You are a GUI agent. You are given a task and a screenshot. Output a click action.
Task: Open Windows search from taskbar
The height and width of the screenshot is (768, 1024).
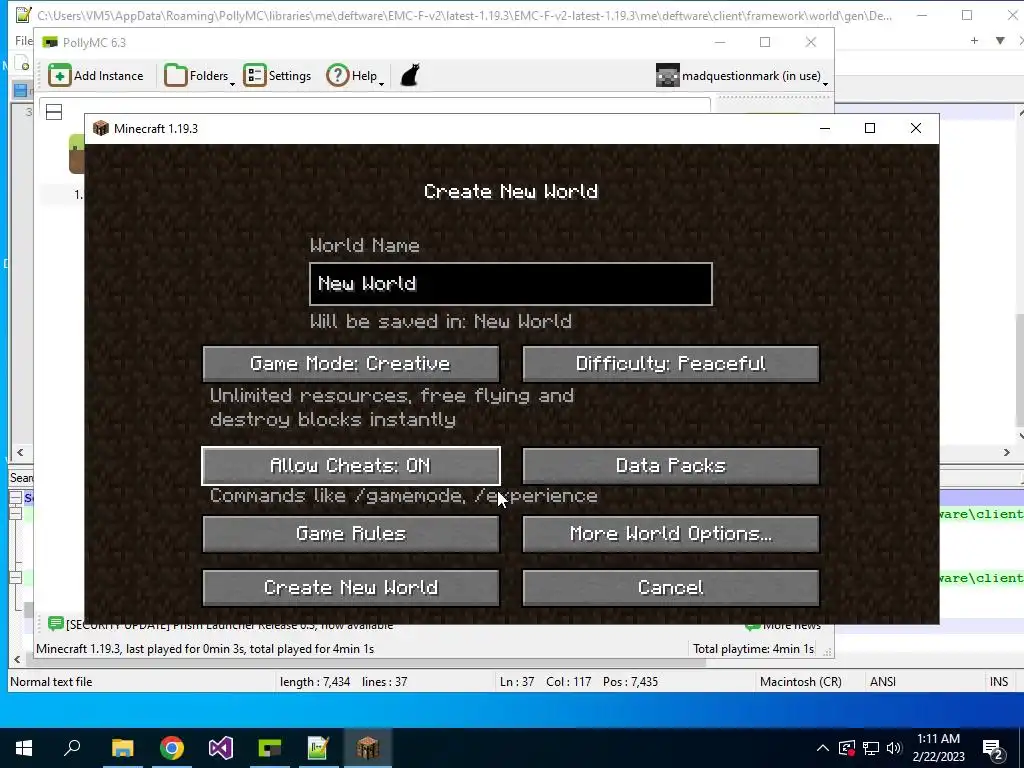(72, 748)
